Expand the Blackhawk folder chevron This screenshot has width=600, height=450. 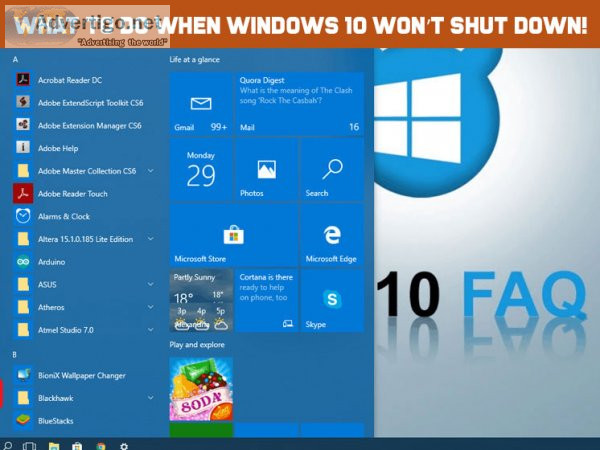click(151, 398)
